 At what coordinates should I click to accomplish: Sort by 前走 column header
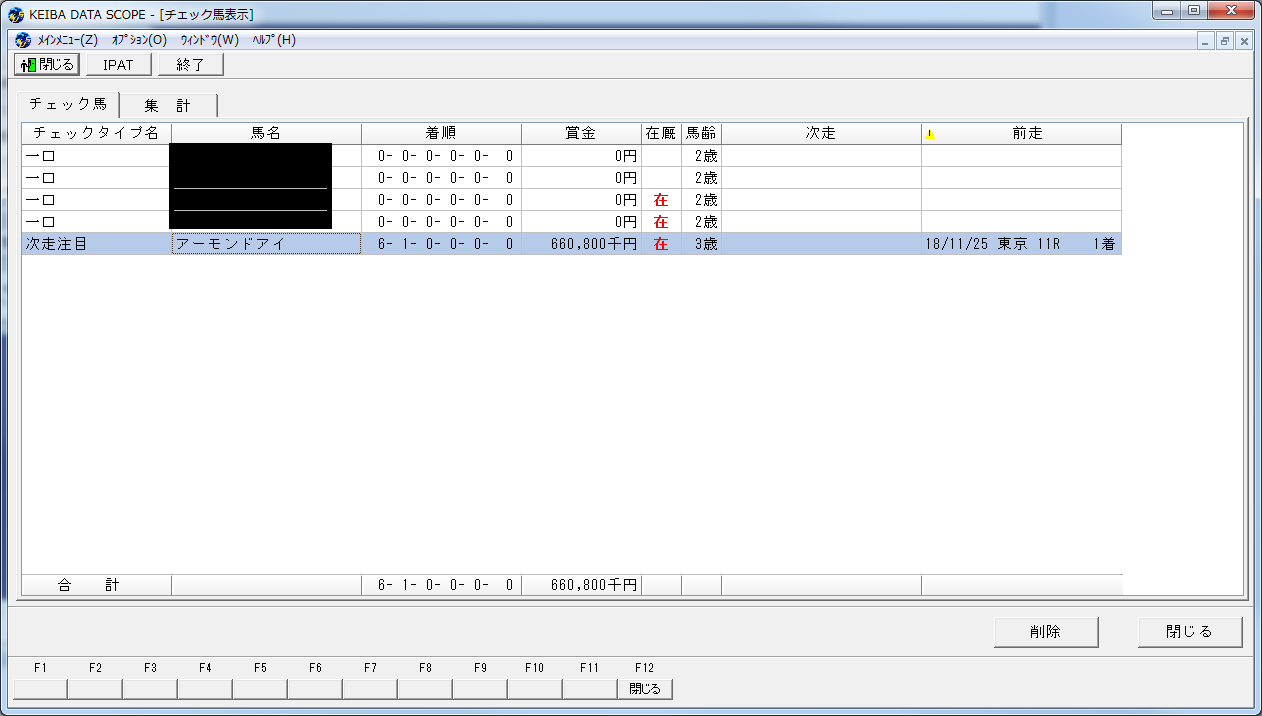pos(1022,133)
